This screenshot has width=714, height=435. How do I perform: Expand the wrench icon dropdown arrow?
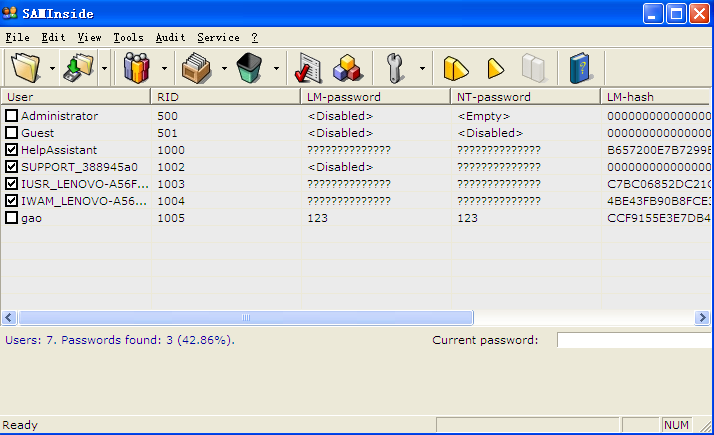click(422, 68)
